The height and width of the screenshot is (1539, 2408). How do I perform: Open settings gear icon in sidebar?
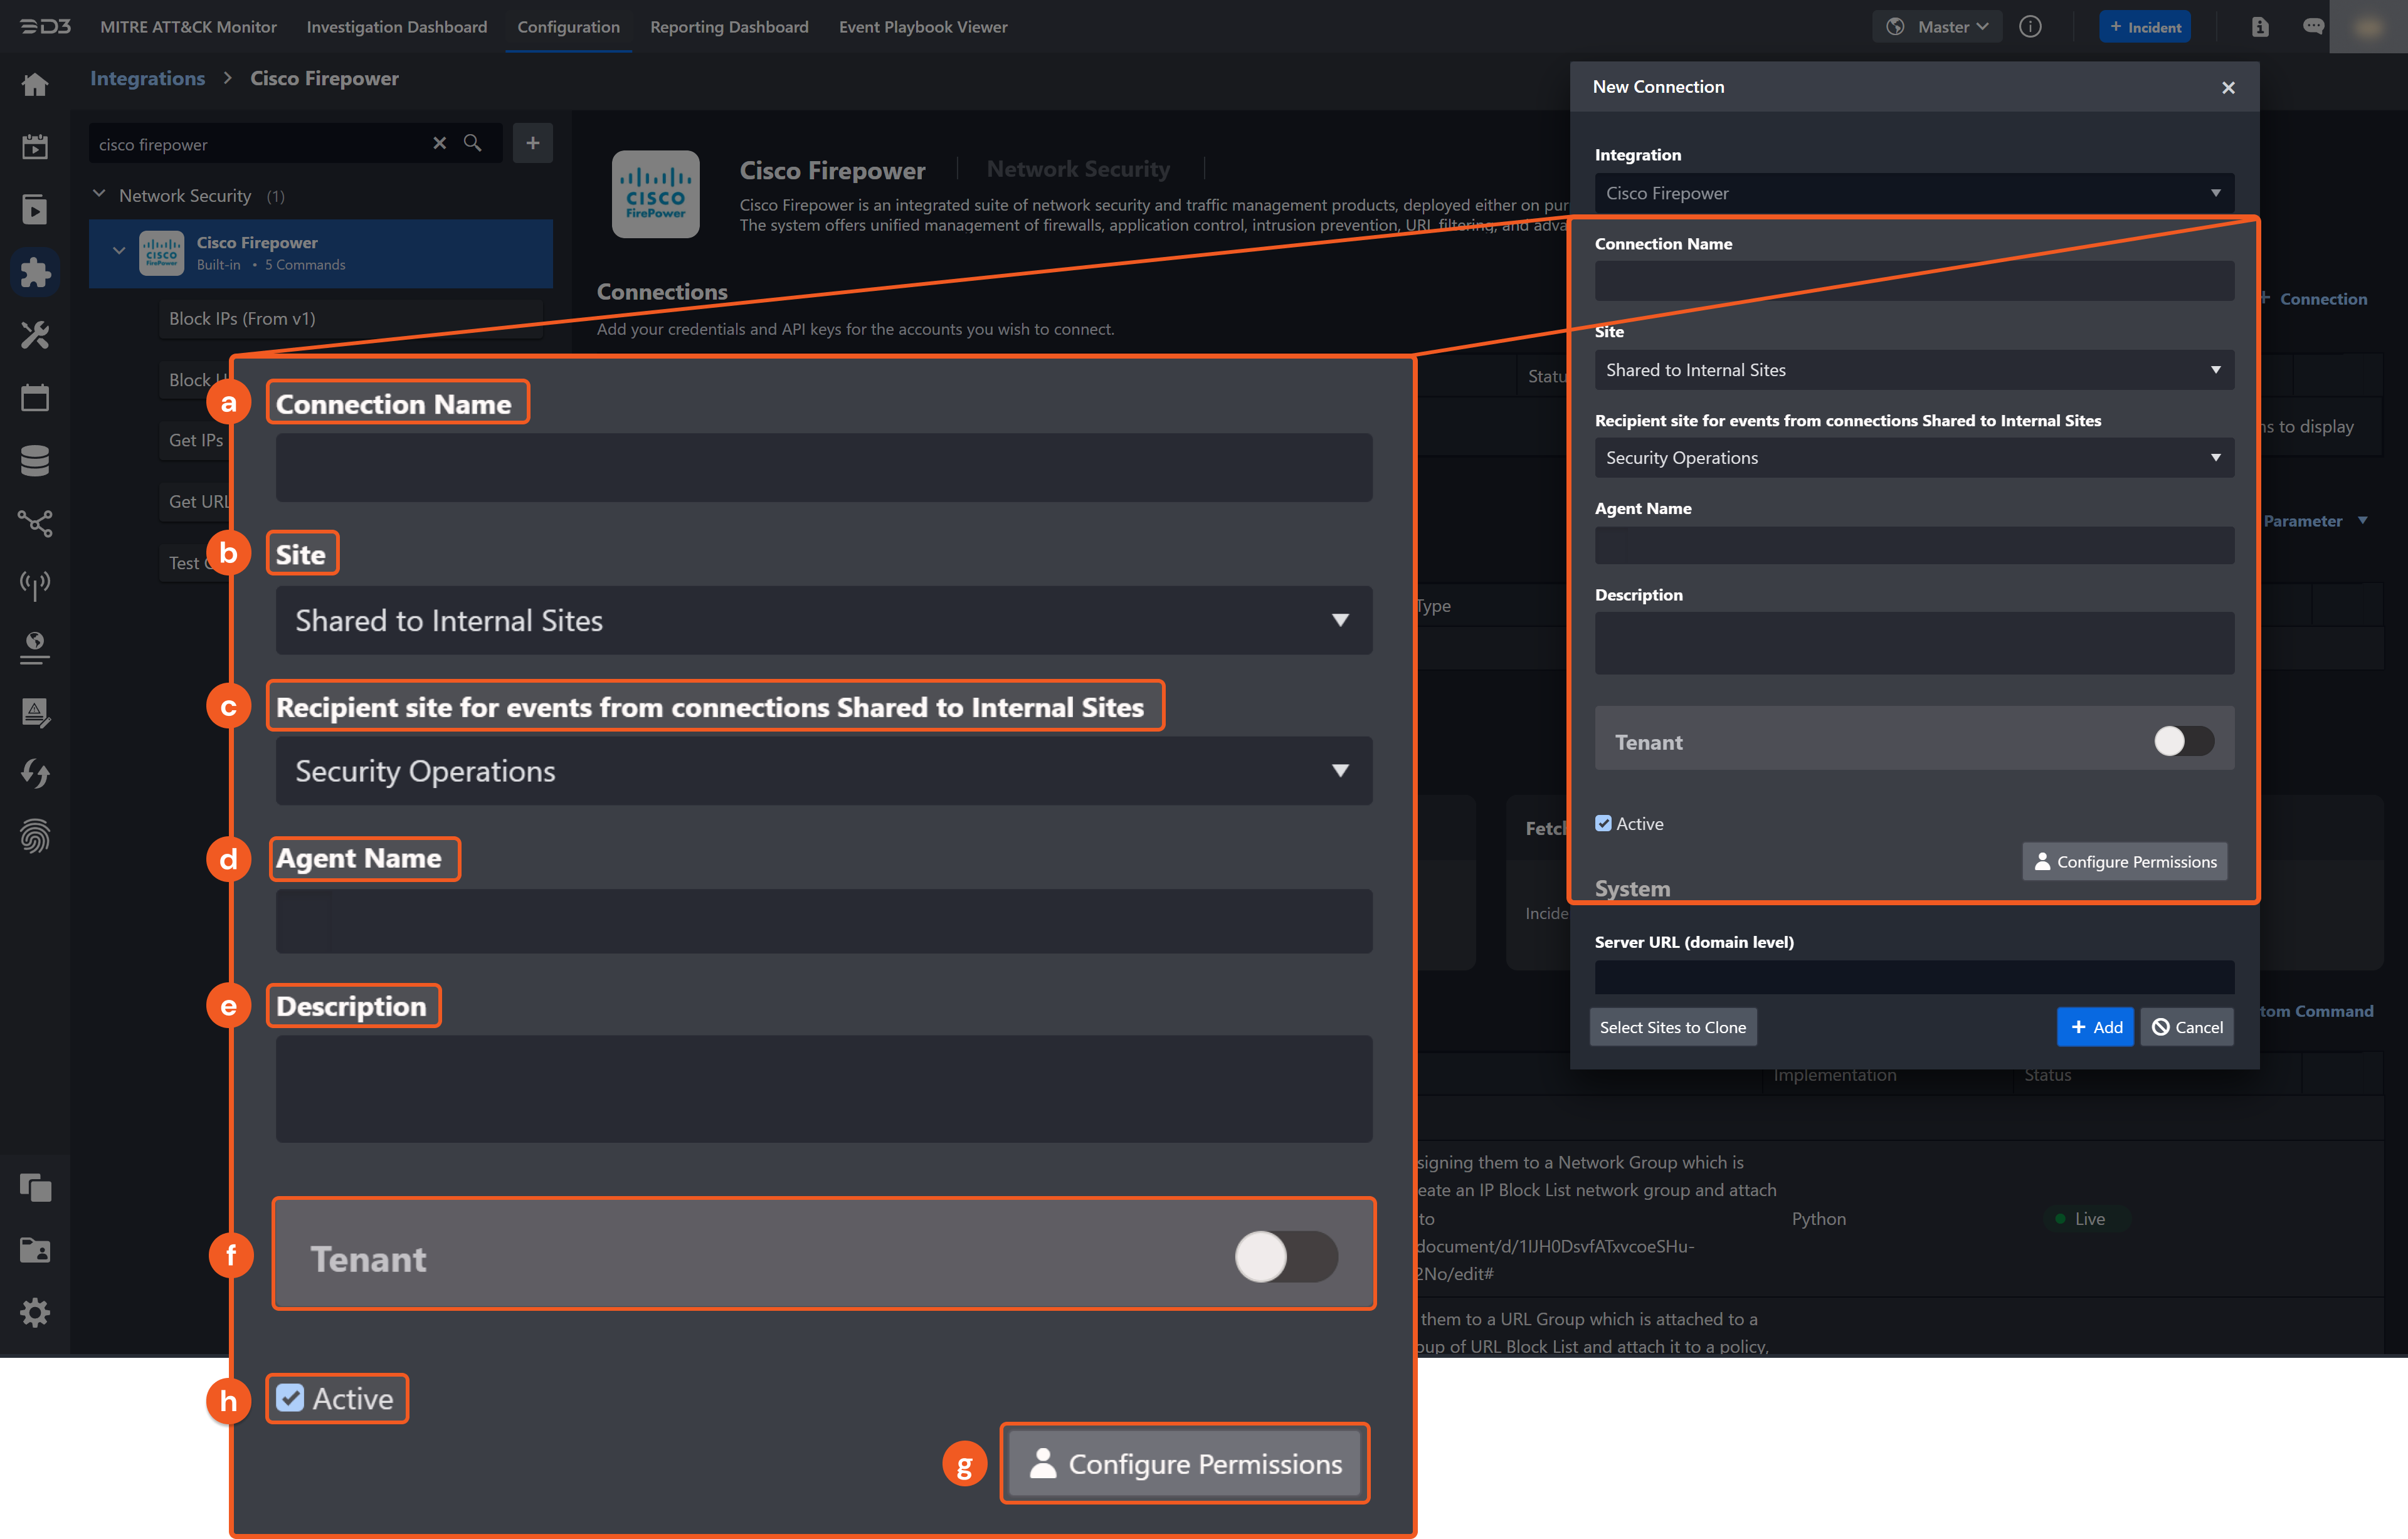pos(35,1312)
